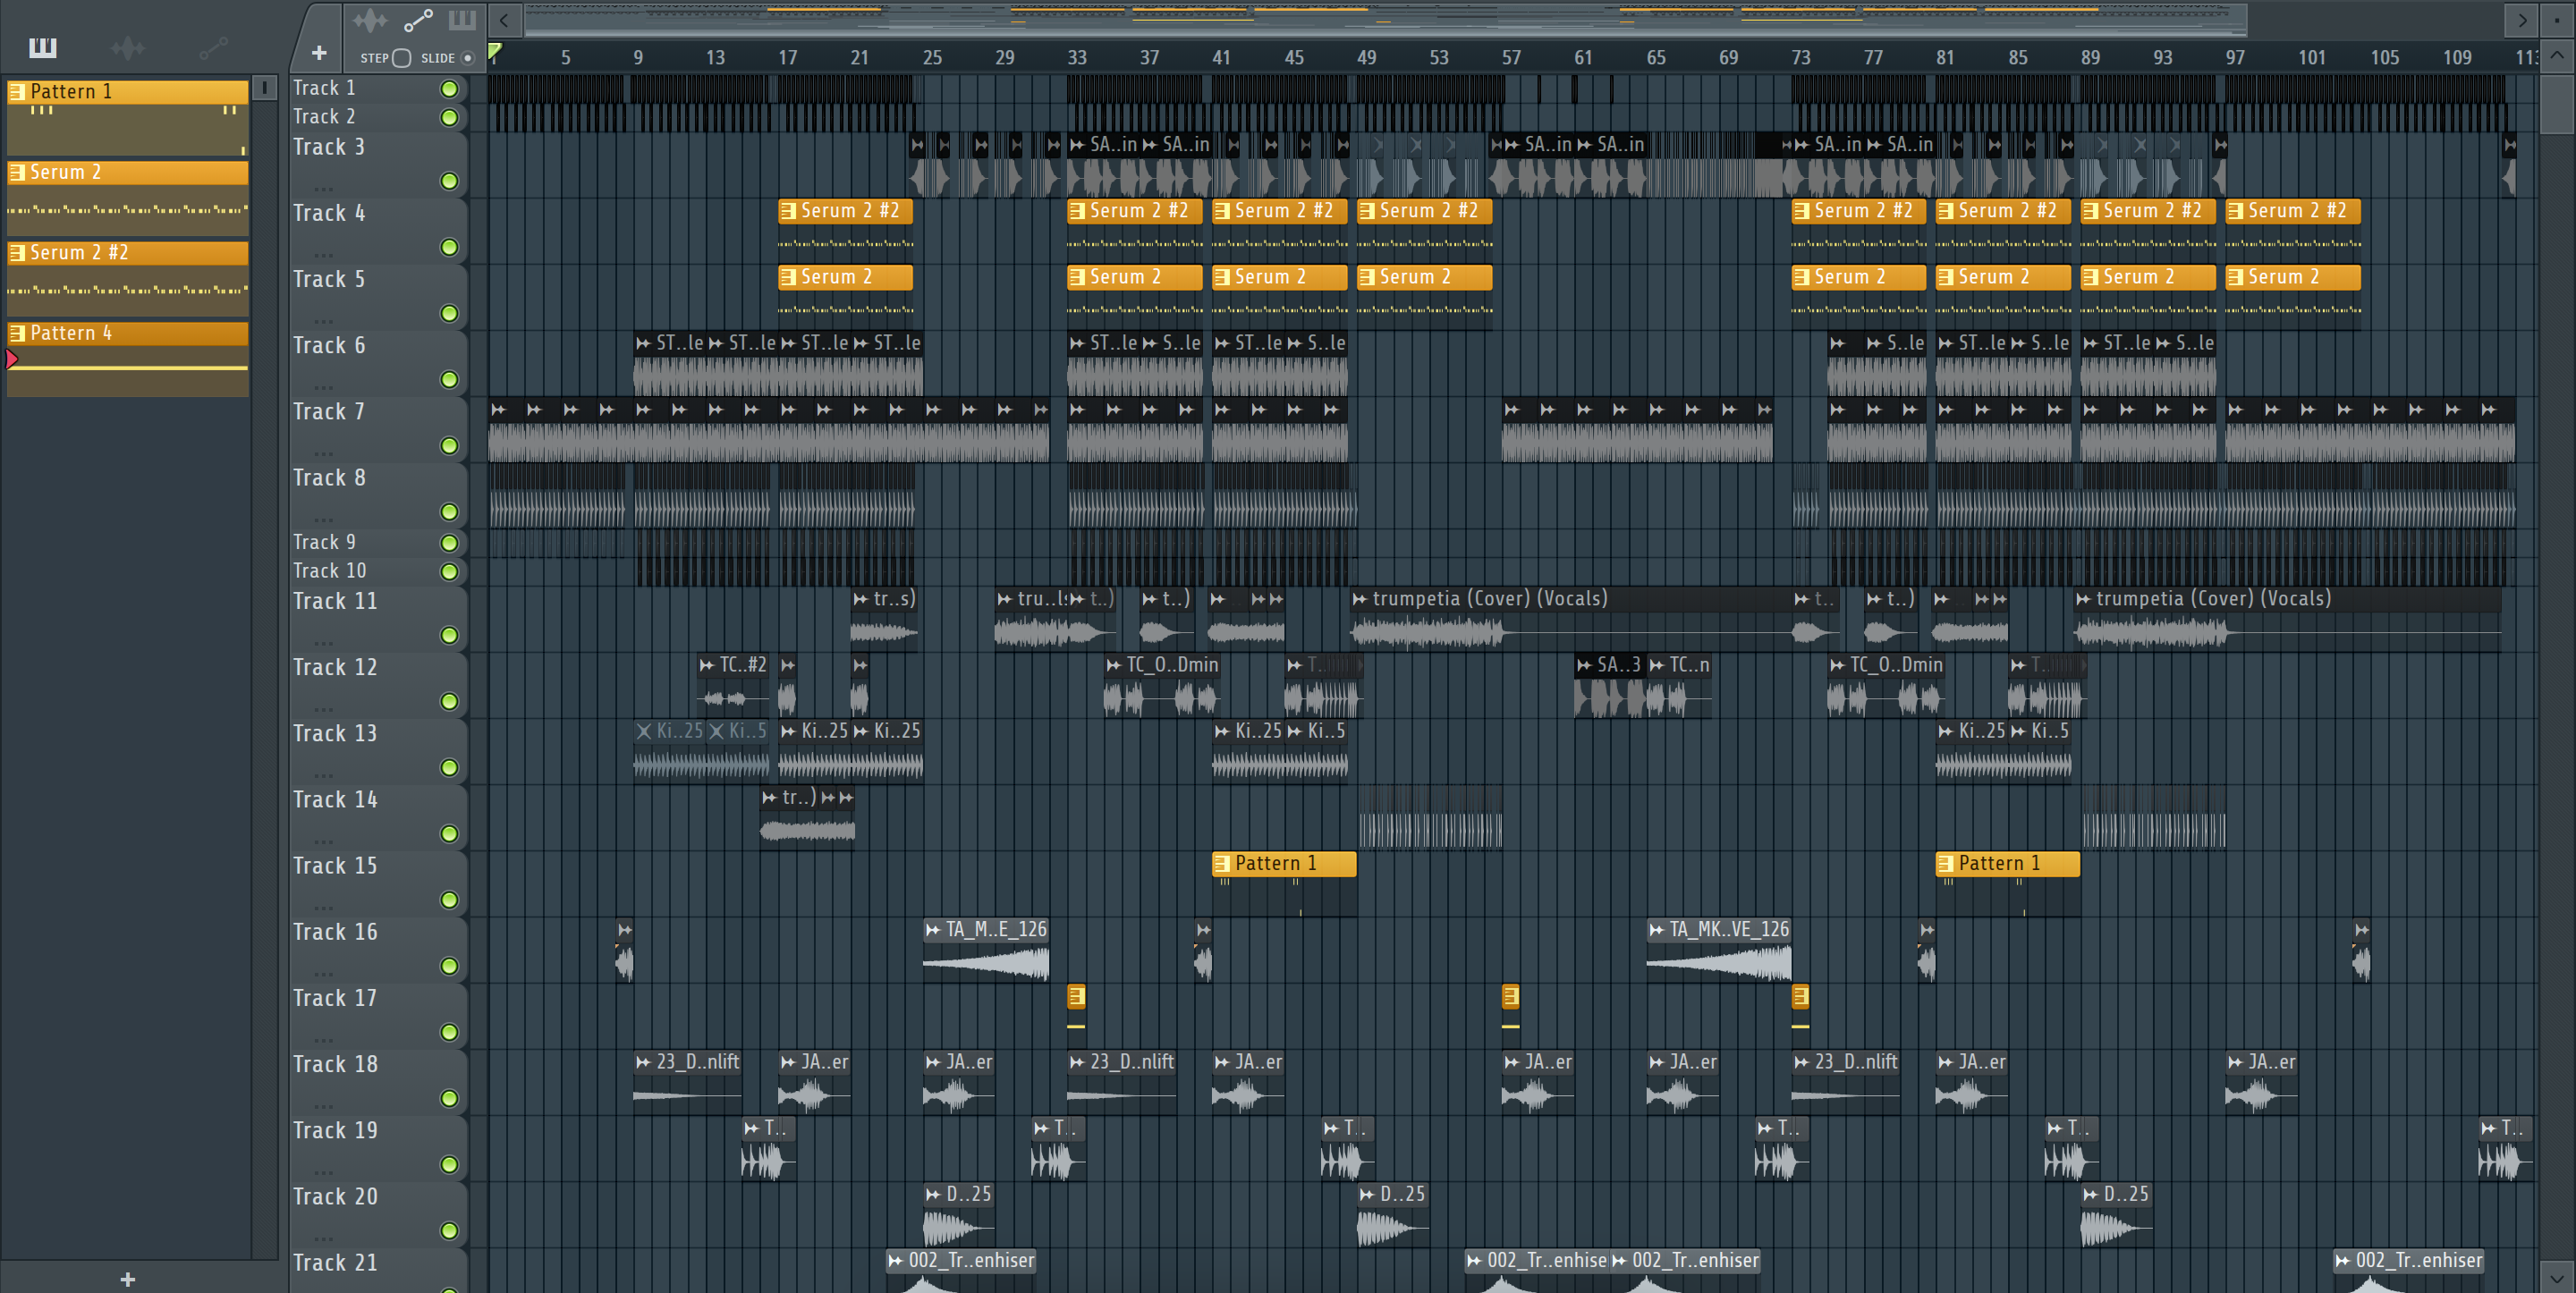Mute Track 18 with its green LED
The image size is (2576, 1293).
point(449,1099)
